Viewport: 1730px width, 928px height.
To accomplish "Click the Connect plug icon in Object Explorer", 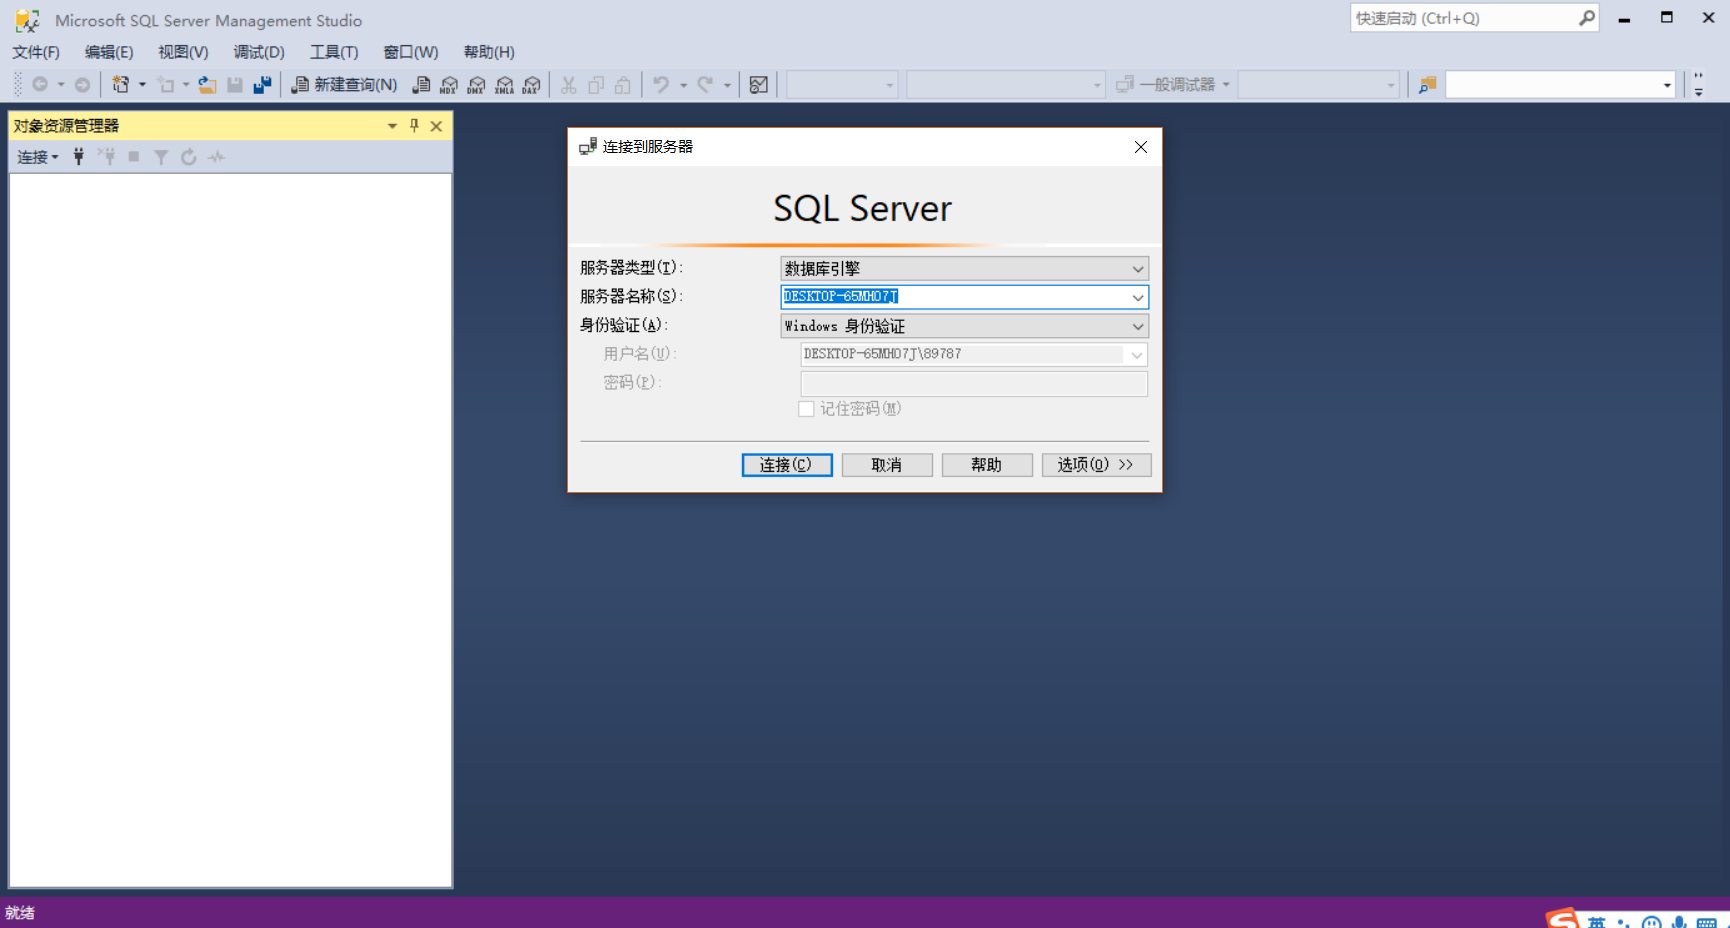I will click(79, 156).
